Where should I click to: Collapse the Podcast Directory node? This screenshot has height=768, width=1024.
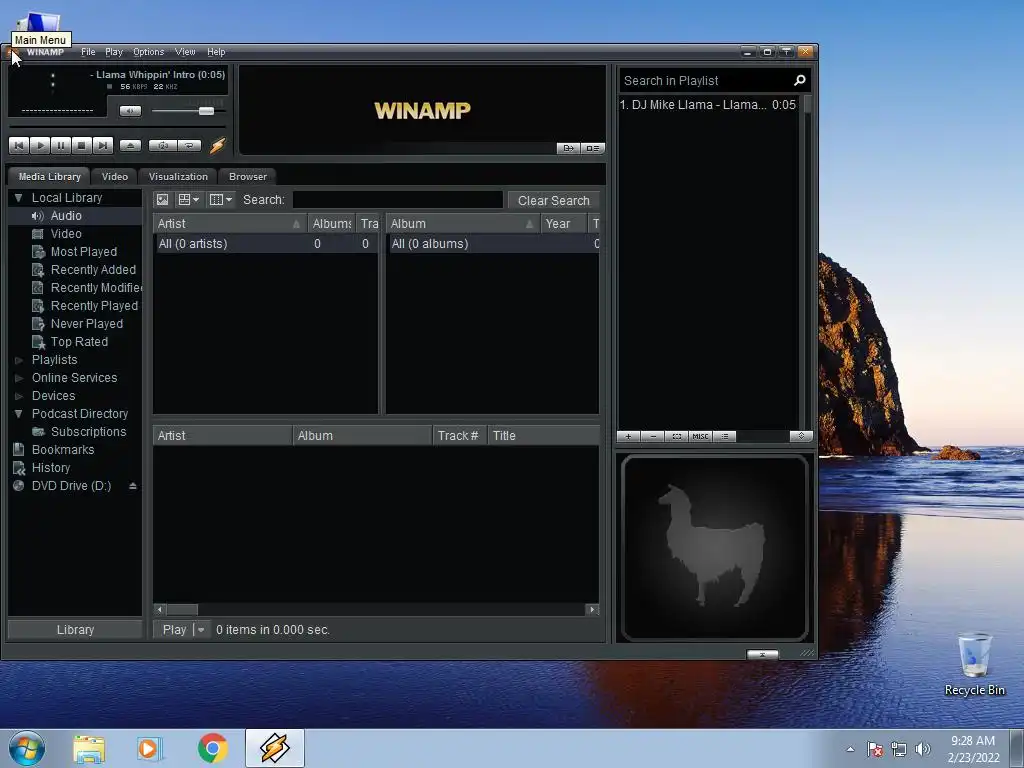point(18,413)
